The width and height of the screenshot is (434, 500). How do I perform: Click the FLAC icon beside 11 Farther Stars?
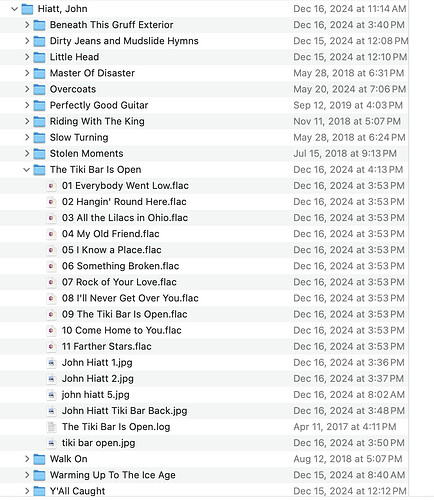tap(51, 347)
